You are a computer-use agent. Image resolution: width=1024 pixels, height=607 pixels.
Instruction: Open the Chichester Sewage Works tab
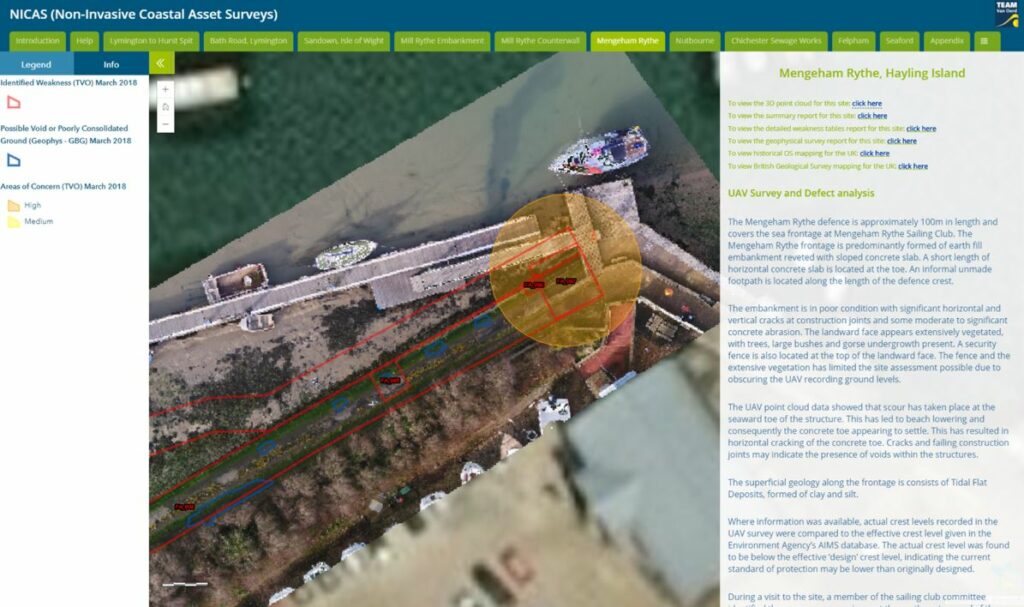(776, 41)
